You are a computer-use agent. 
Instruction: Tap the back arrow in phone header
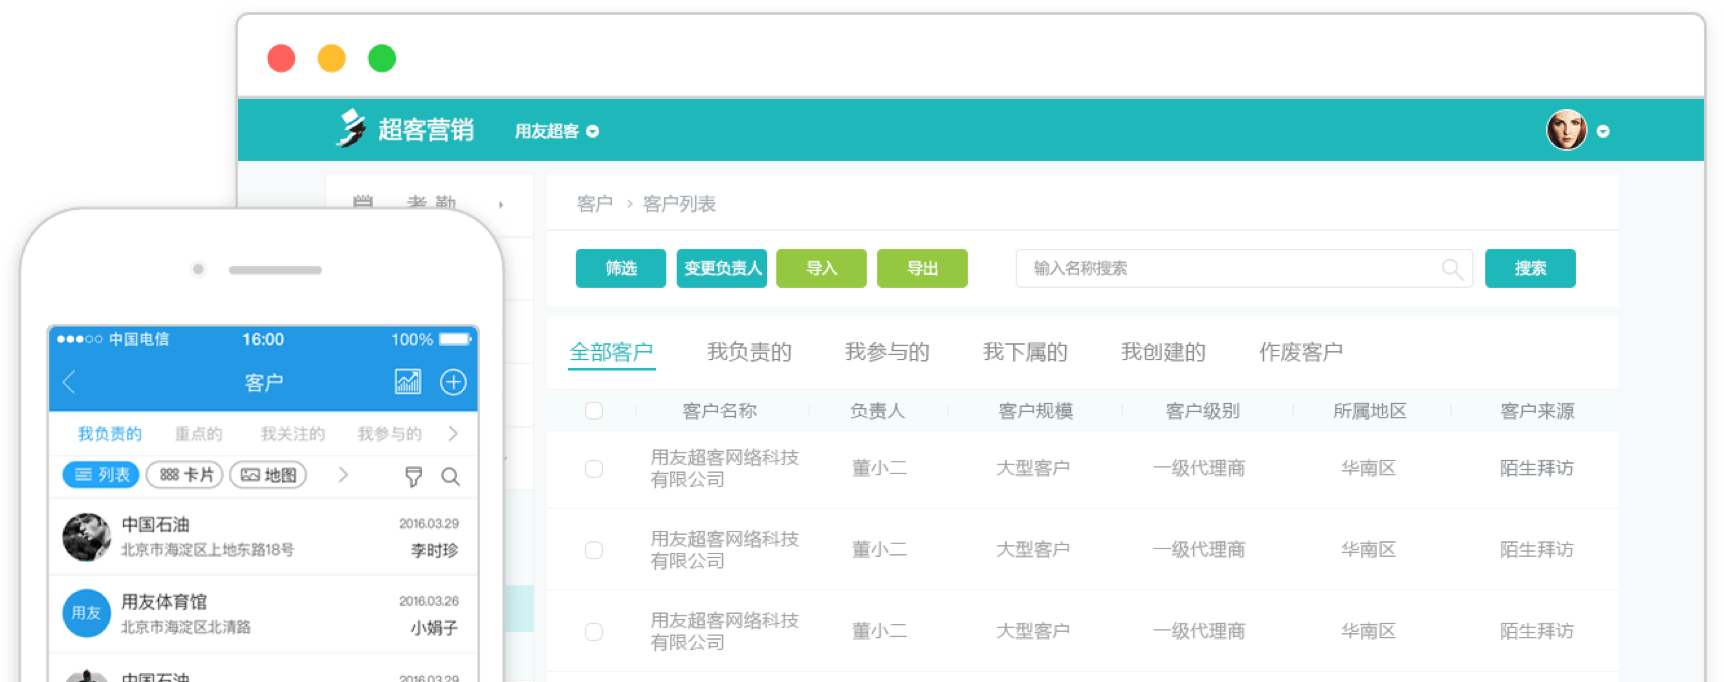(69, 382)
